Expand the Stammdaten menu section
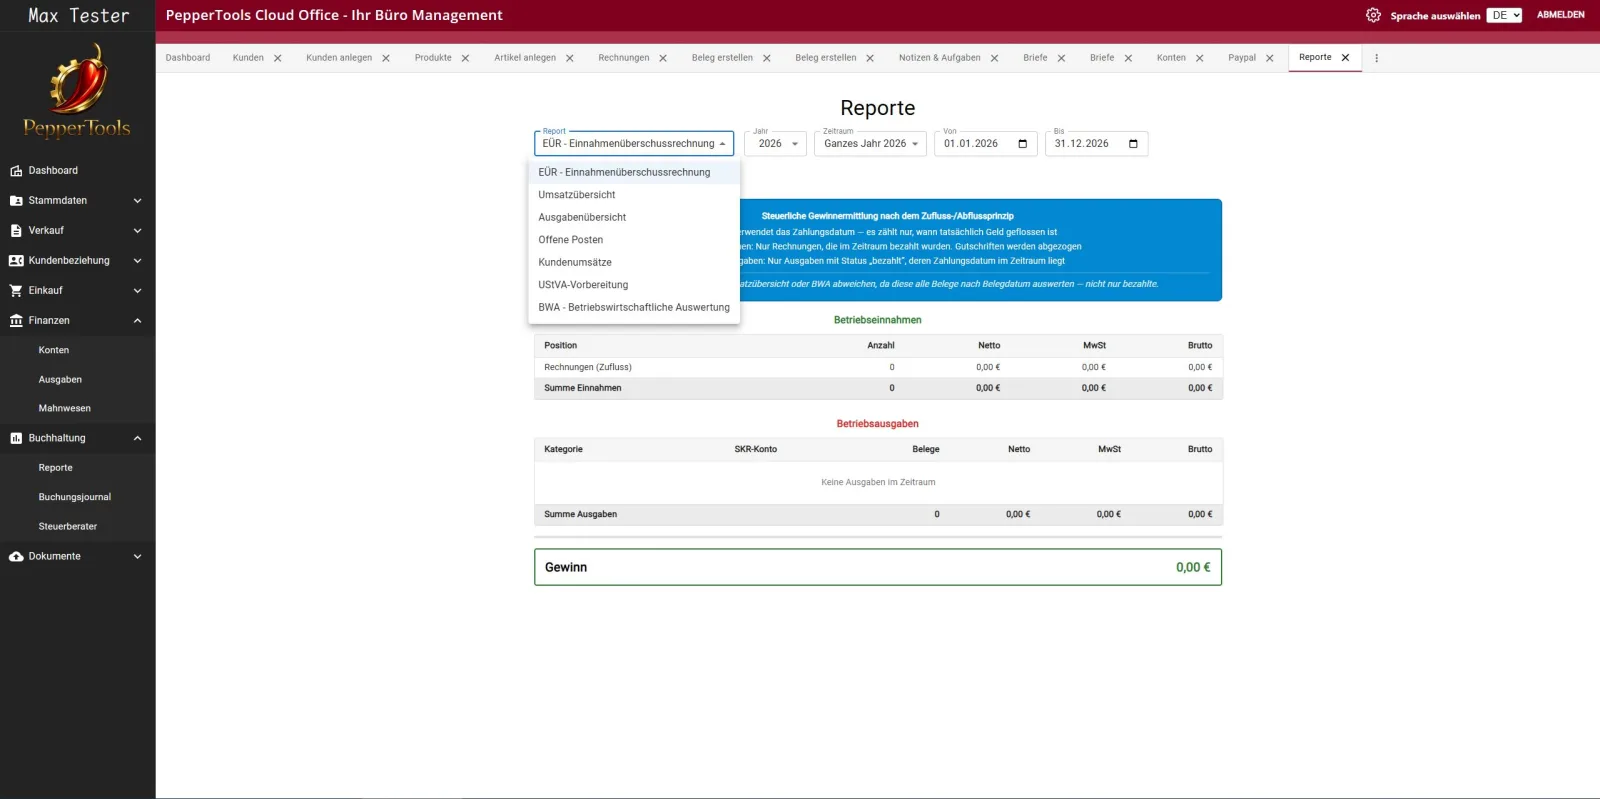The image size is (1600, 799). (137, 201)
